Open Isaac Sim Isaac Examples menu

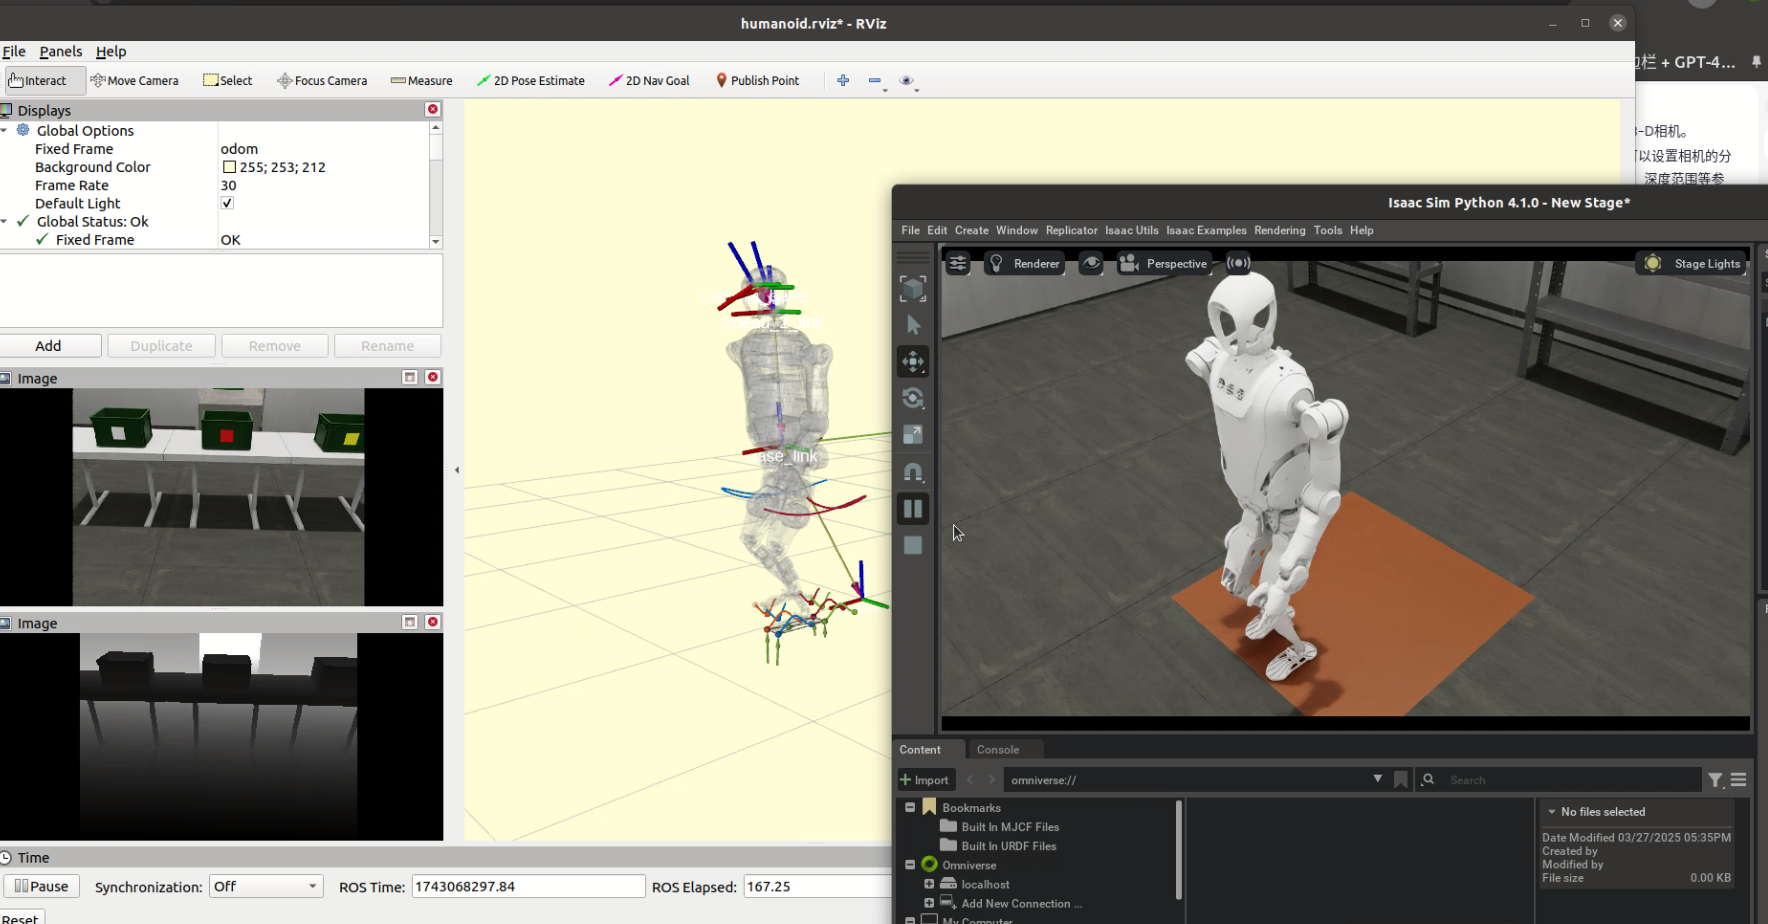tap(1206, 230)
